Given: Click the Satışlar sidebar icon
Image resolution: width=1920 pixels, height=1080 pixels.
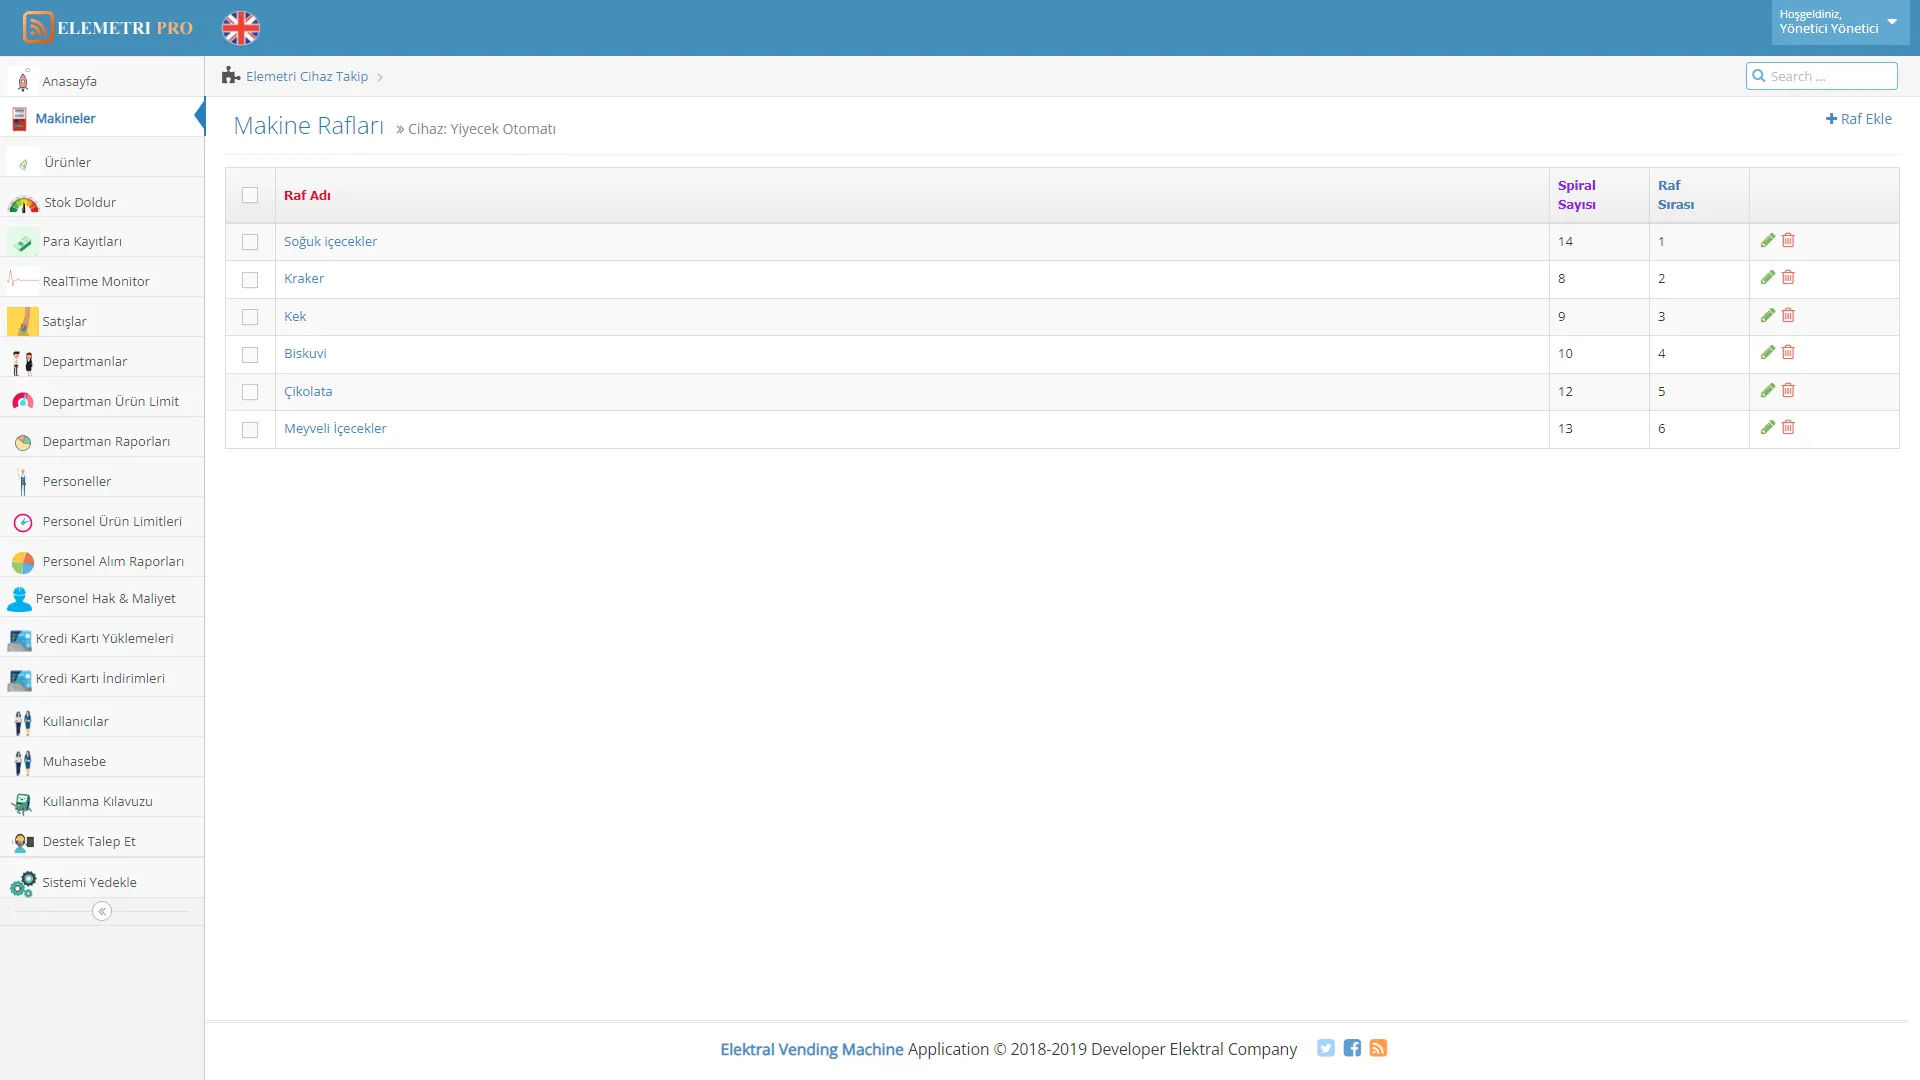Looking at the screenshot, I should (23, 321).
